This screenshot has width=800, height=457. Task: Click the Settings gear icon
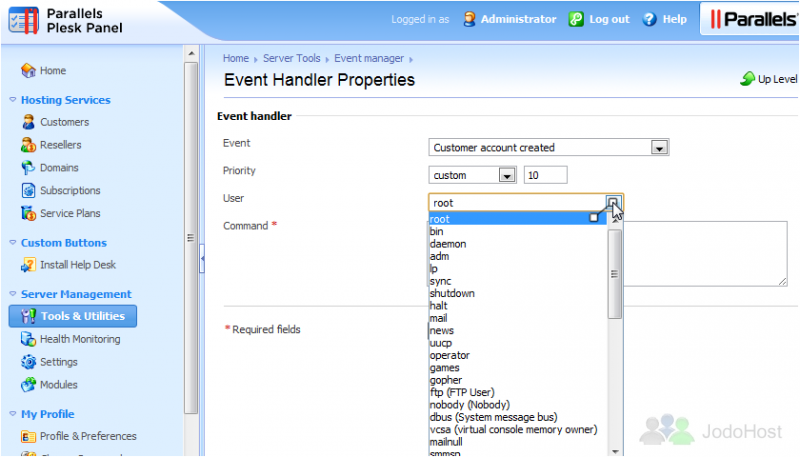click(28, 362)
